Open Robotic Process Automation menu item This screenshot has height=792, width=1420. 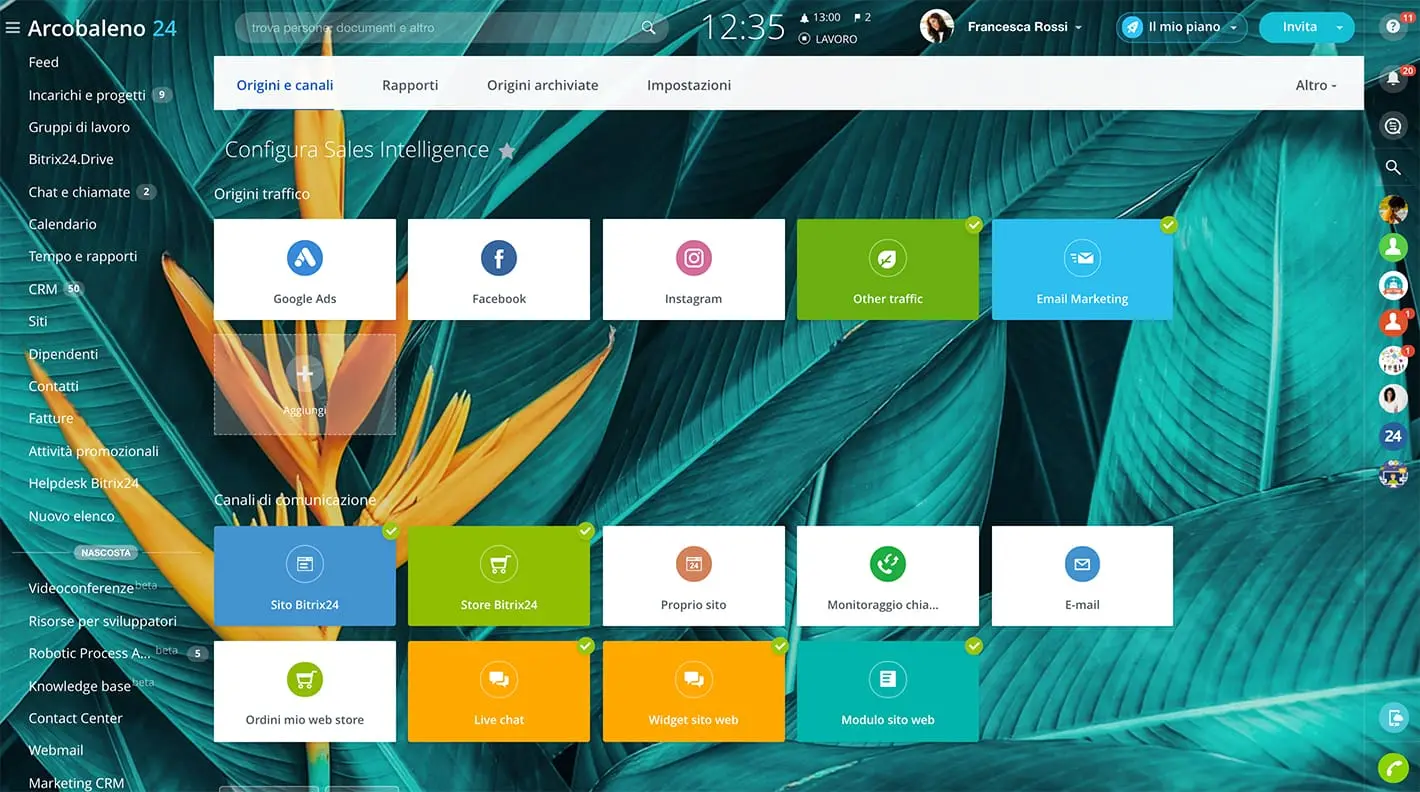92,653
